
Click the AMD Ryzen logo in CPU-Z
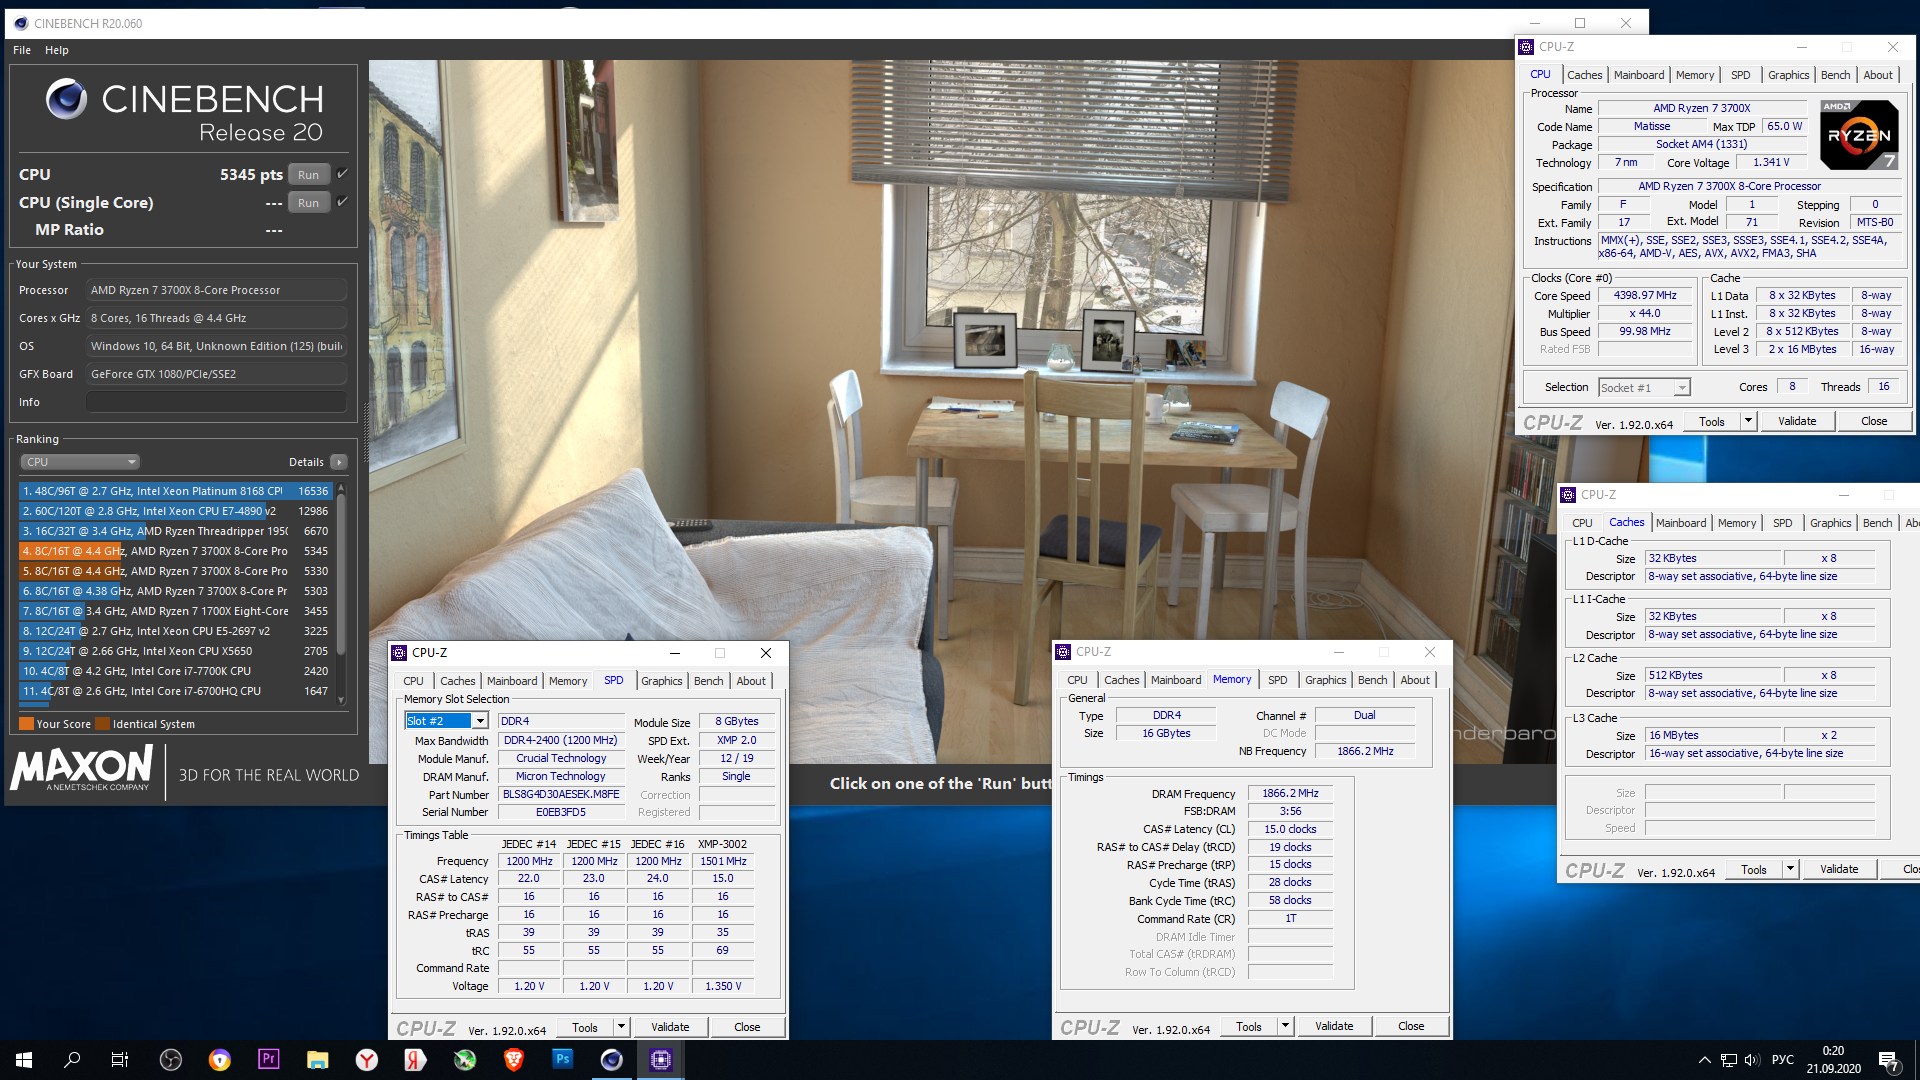(1858, 134)
